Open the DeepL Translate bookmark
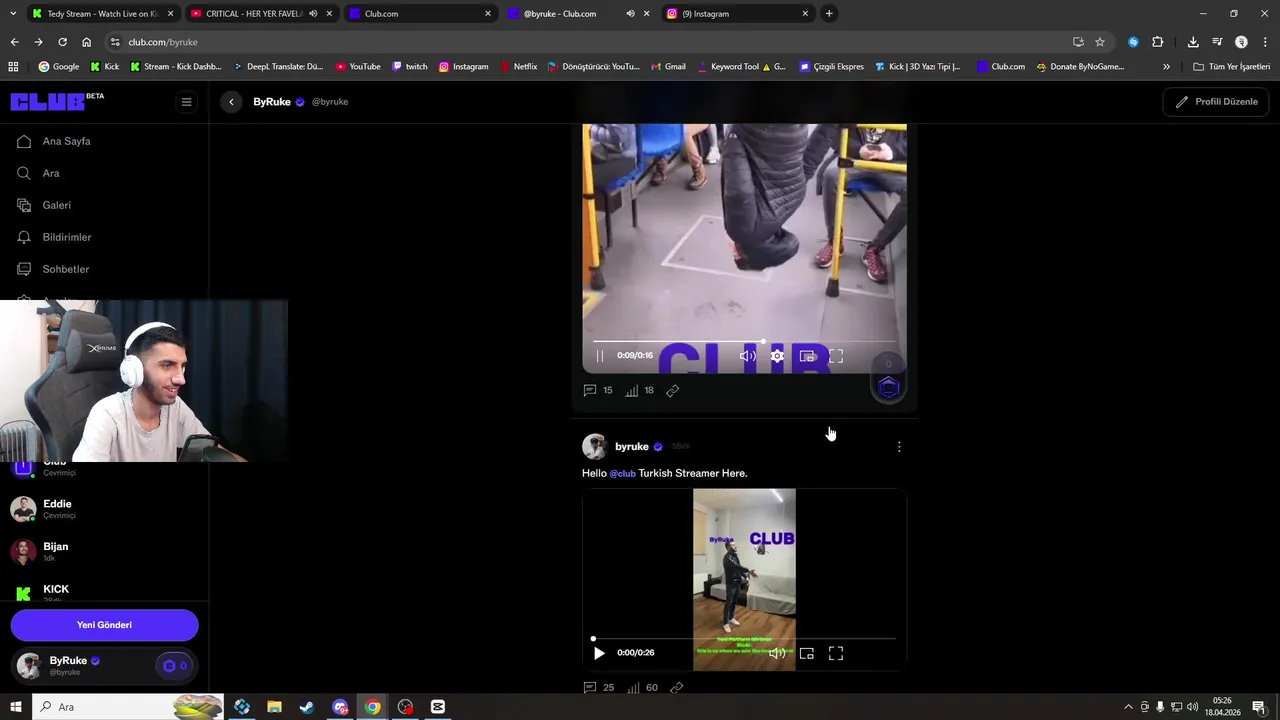The height and width of the screenshot is (720, 1280). tap(277, 67)
